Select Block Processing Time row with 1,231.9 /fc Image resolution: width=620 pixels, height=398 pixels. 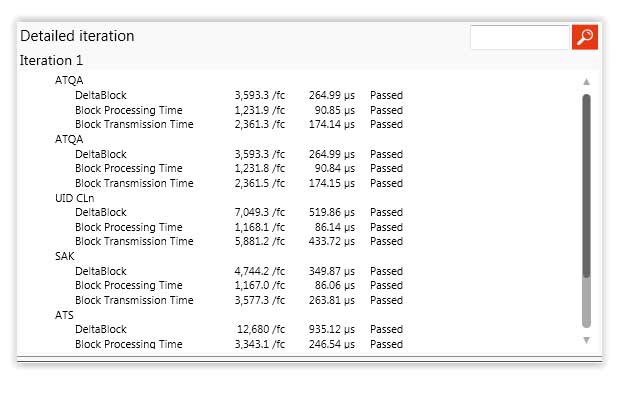tap(239, 110)
